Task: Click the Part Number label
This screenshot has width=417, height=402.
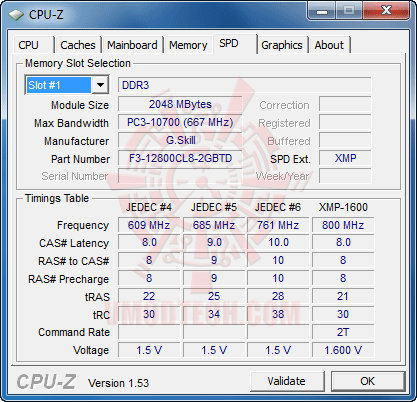Action: [80, 159]
